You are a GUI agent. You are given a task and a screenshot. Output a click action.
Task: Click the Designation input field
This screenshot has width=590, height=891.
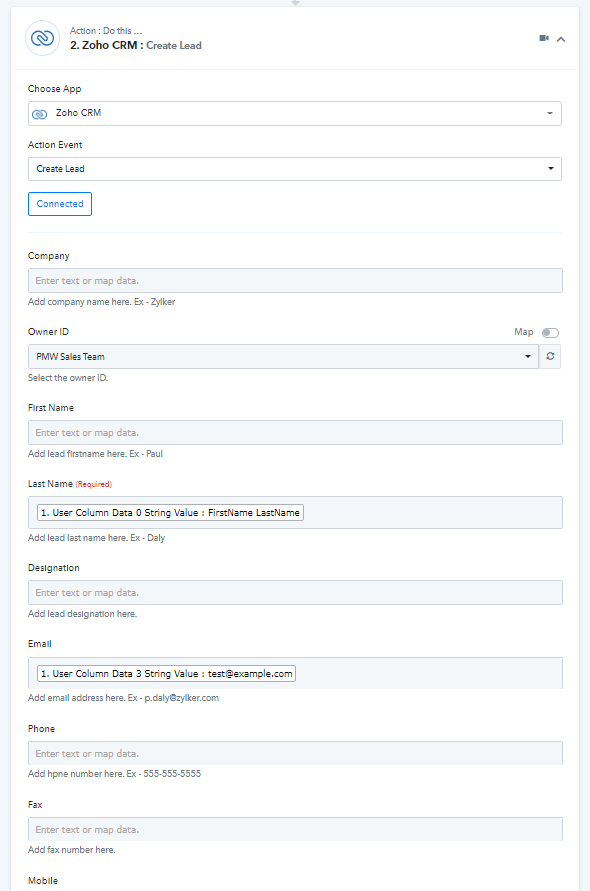click(295, 593)
